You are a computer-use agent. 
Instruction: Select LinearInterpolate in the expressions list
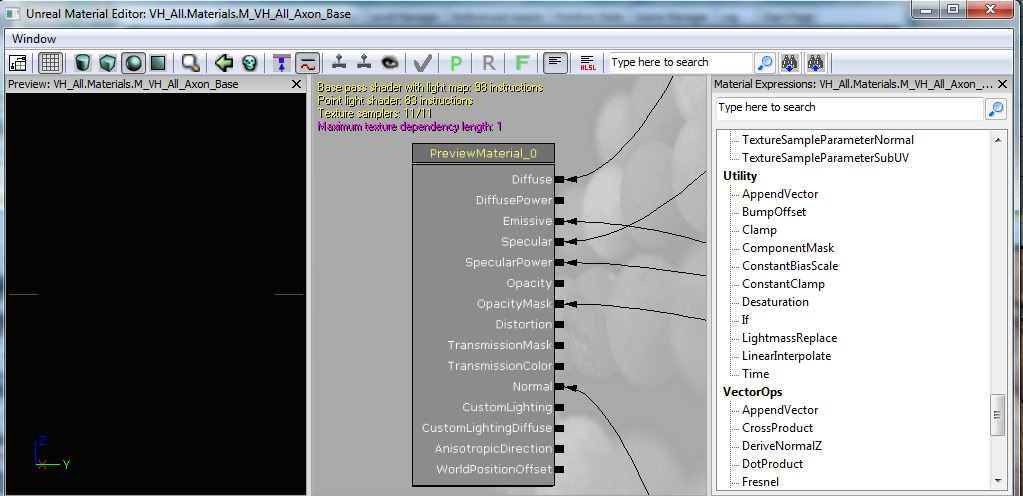coord(786,356)
